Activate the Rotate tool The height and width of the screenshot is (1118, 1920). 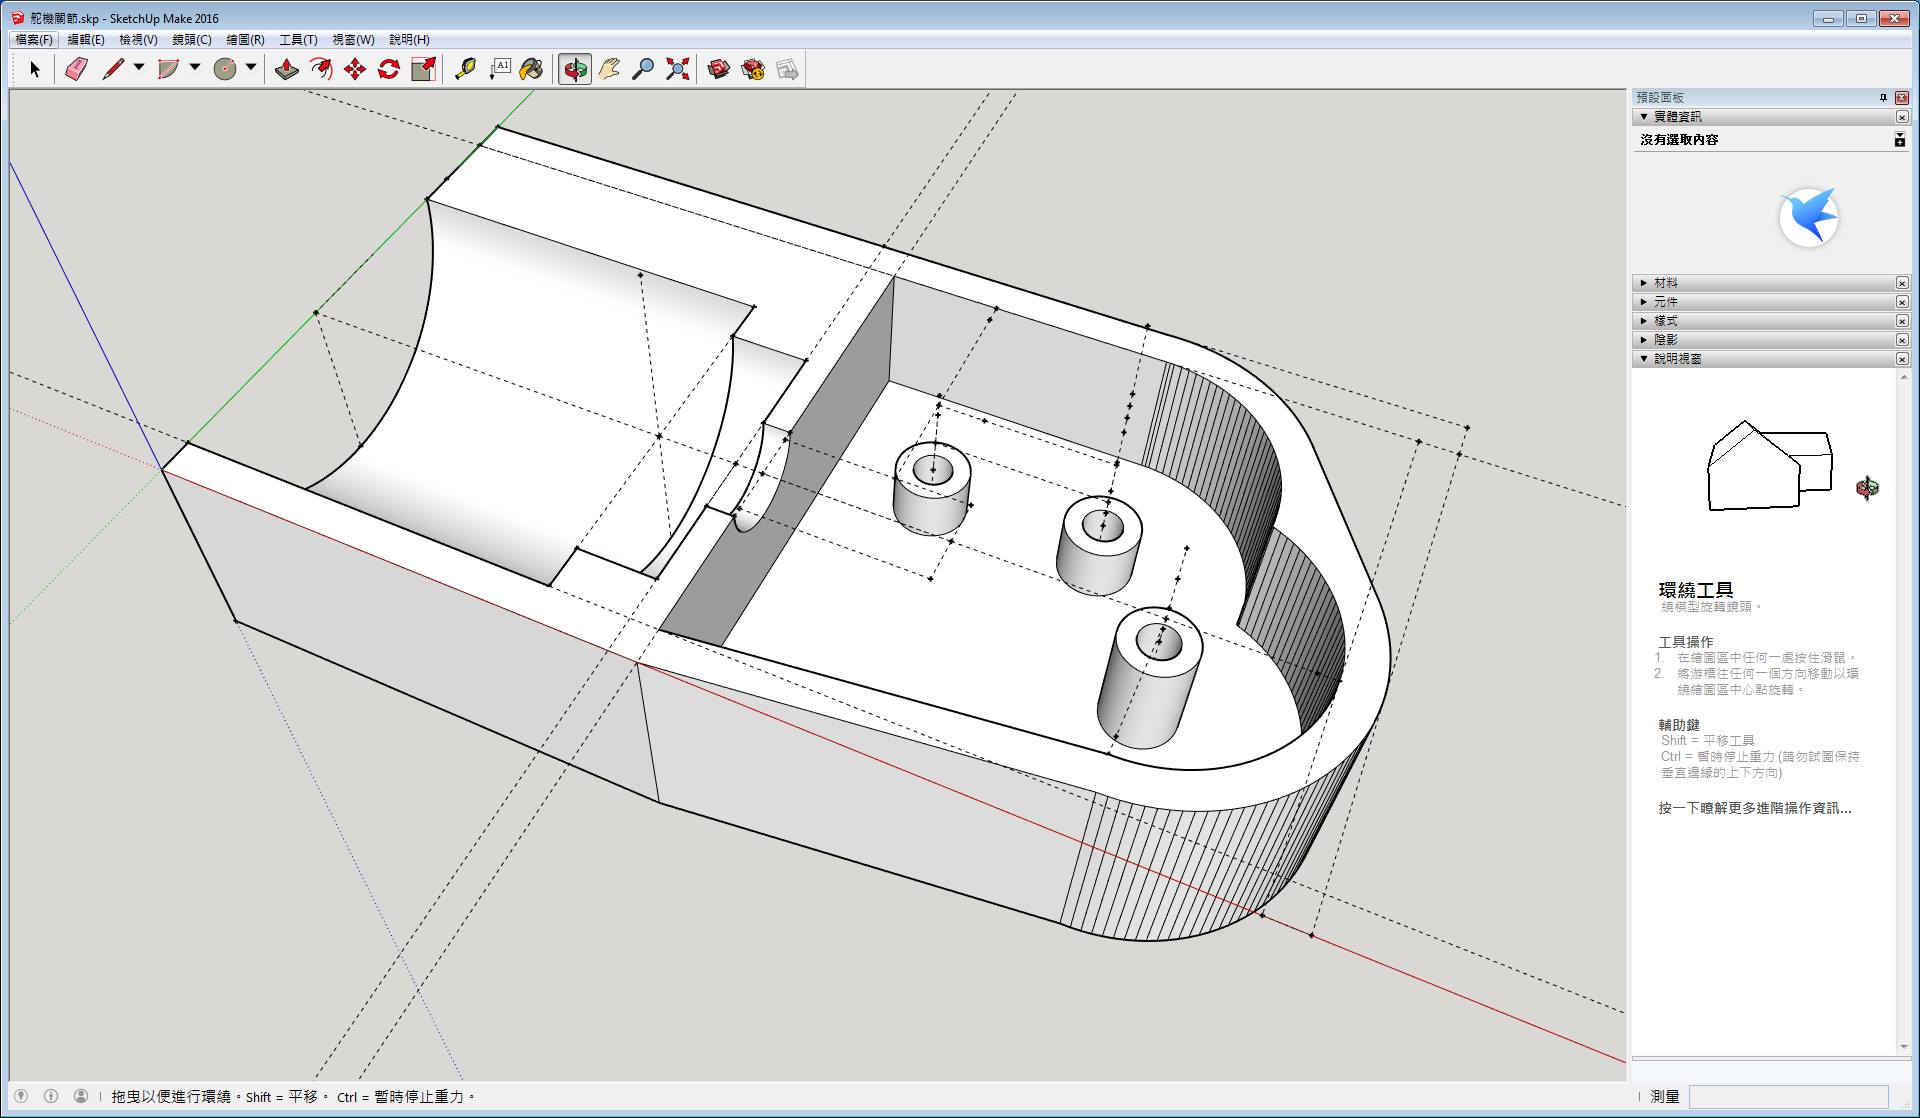[x=389, y=69]
